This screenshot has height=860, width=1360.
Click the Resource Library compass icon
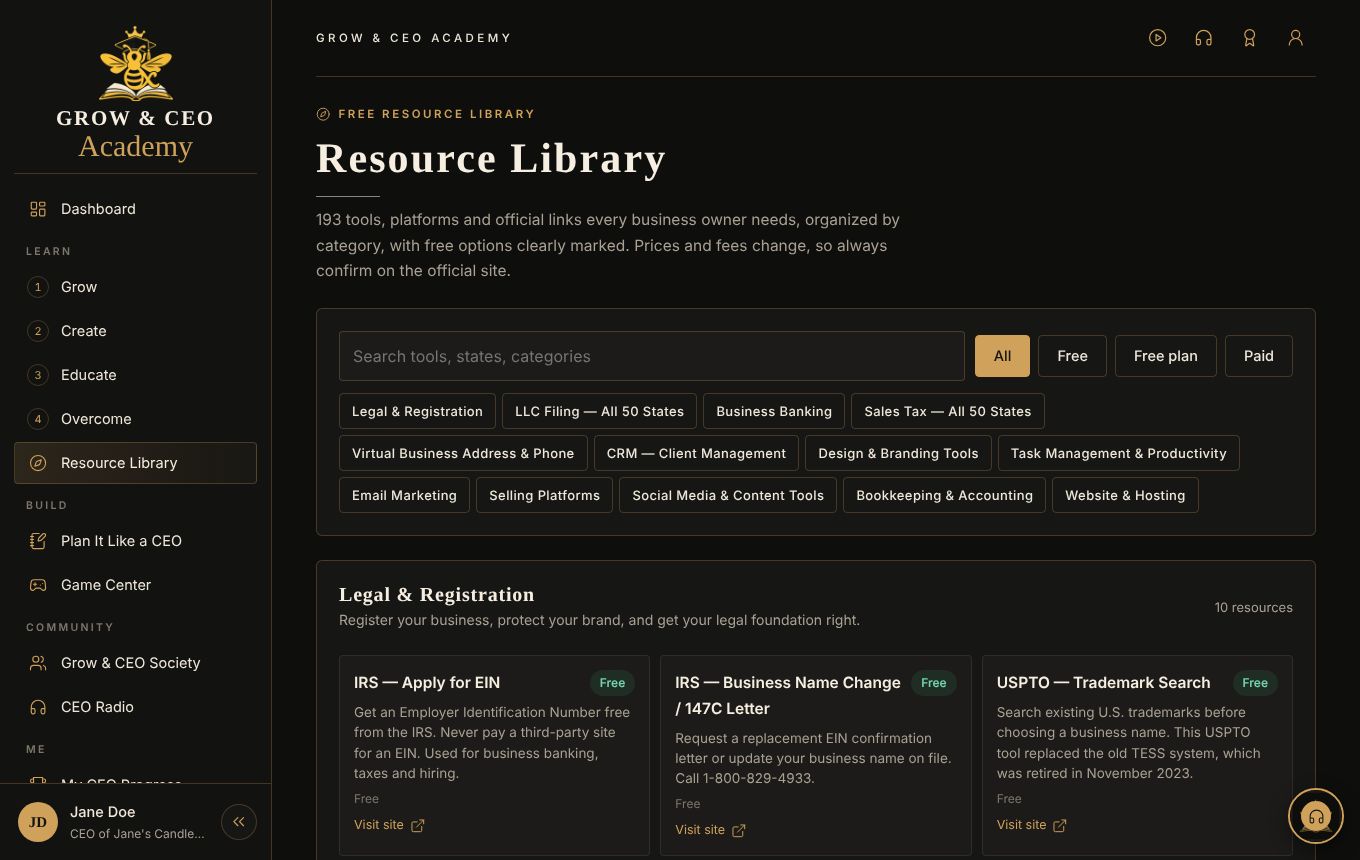tap(38, 463)
